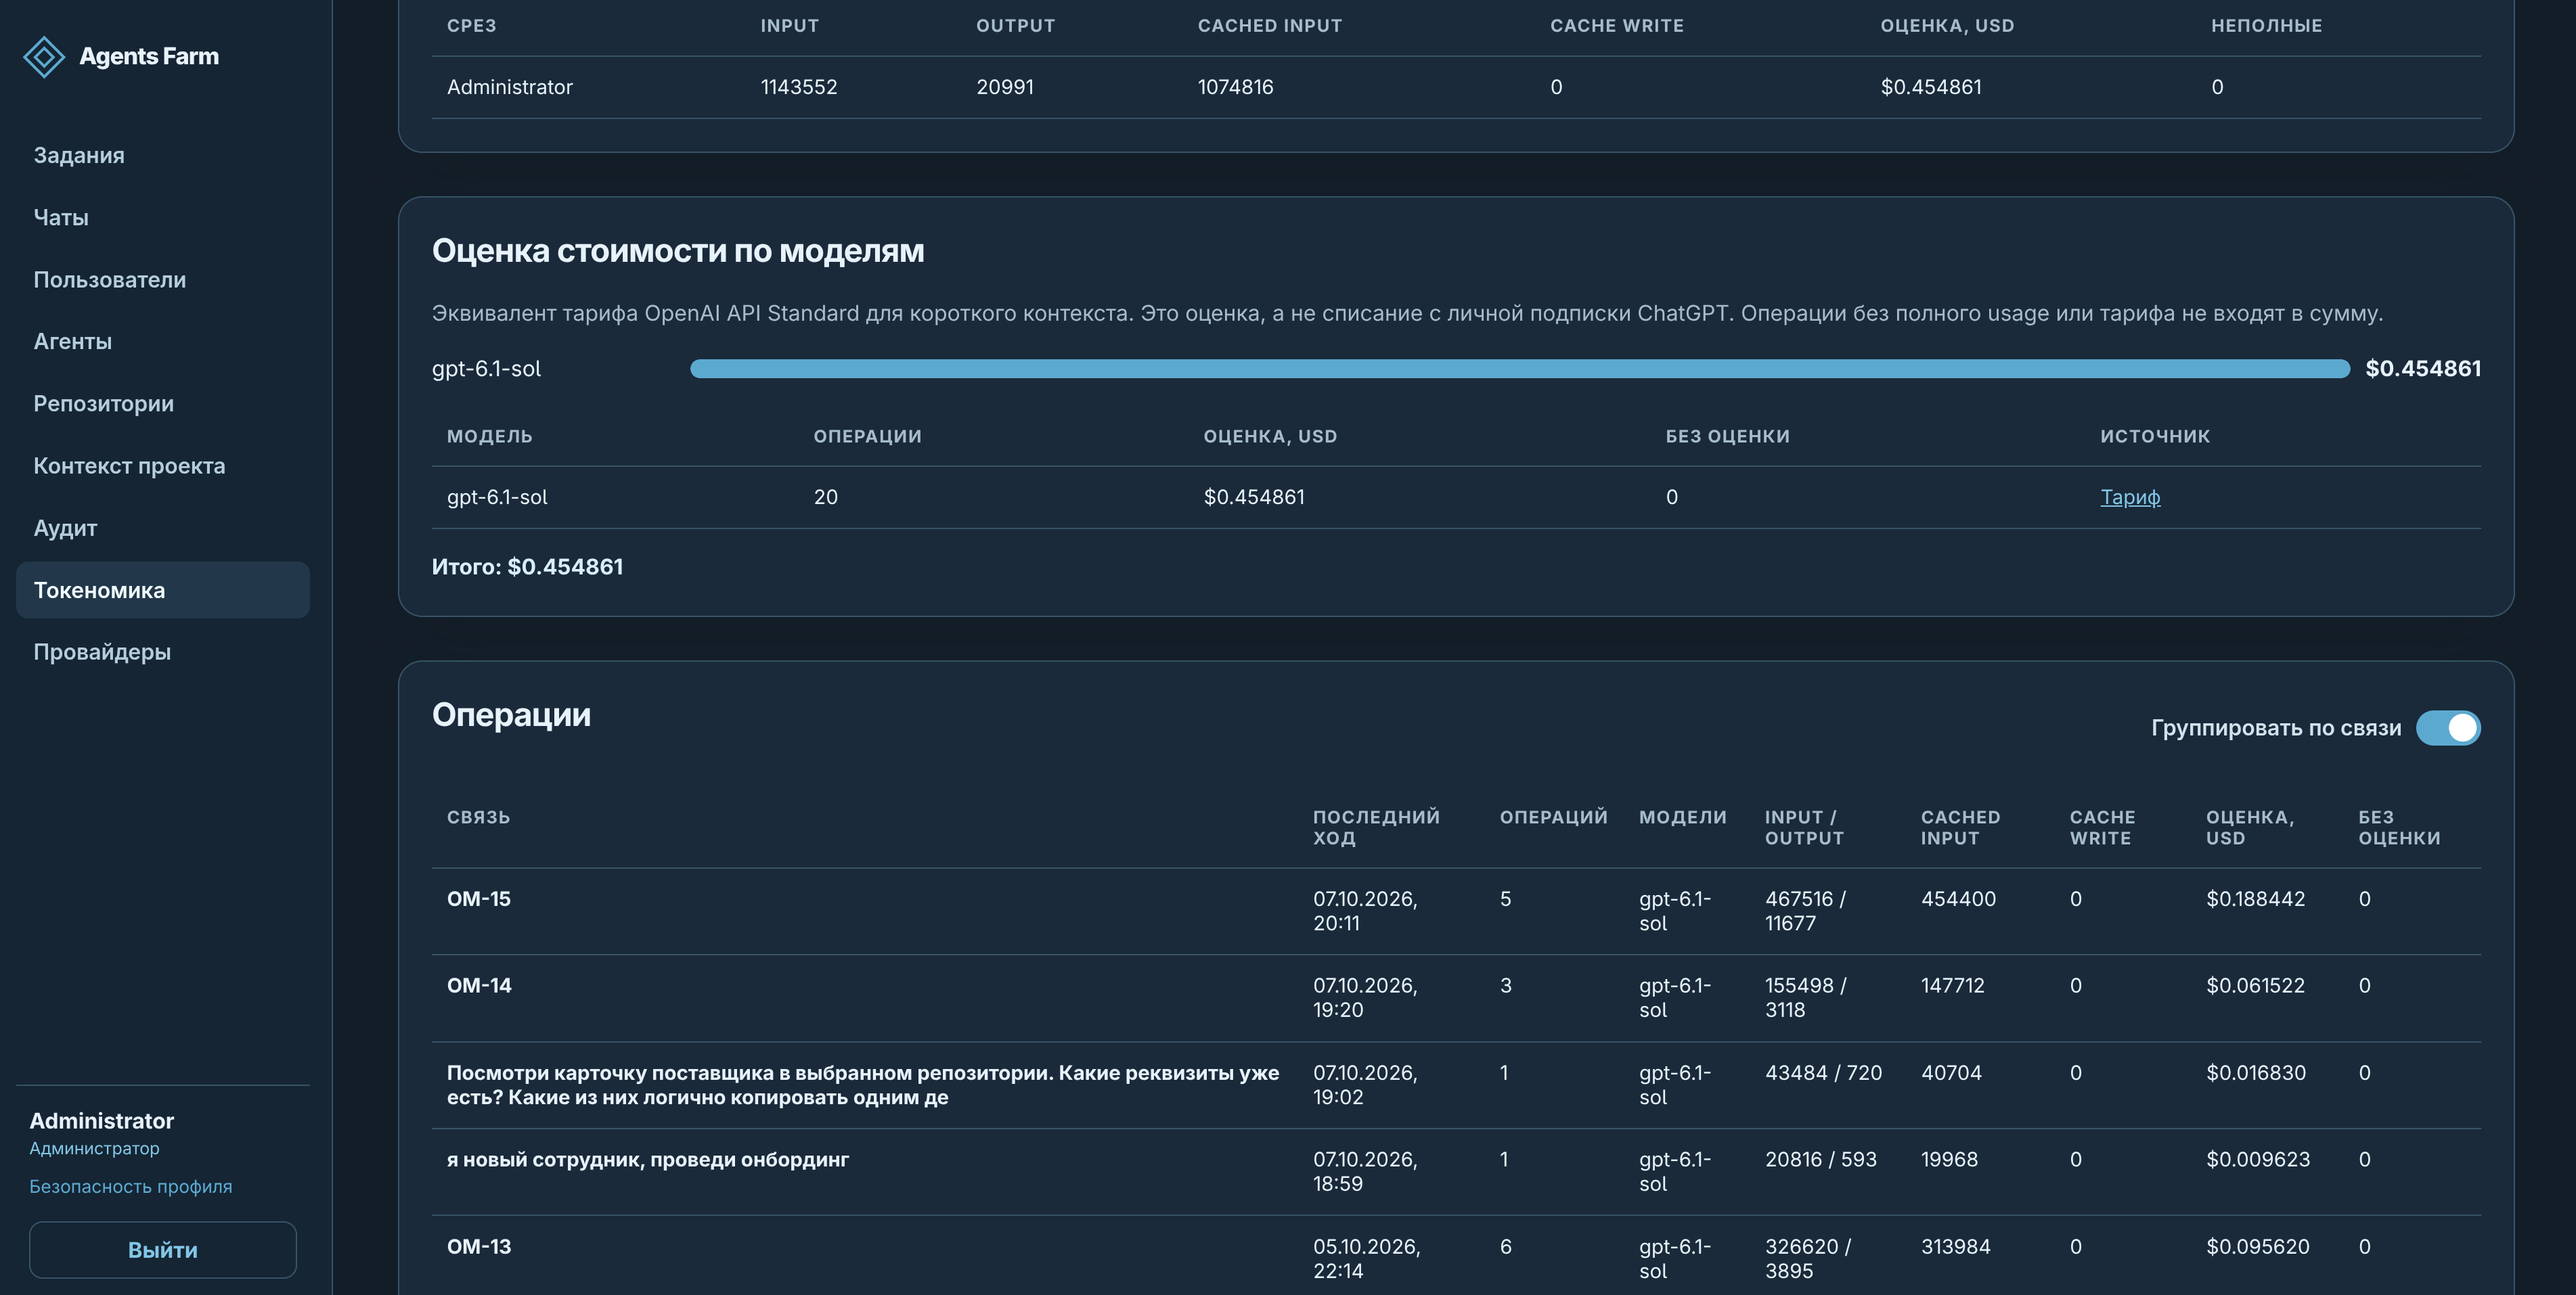
Task: Follow the Тариф source link
Action: tap(2130, 497)
